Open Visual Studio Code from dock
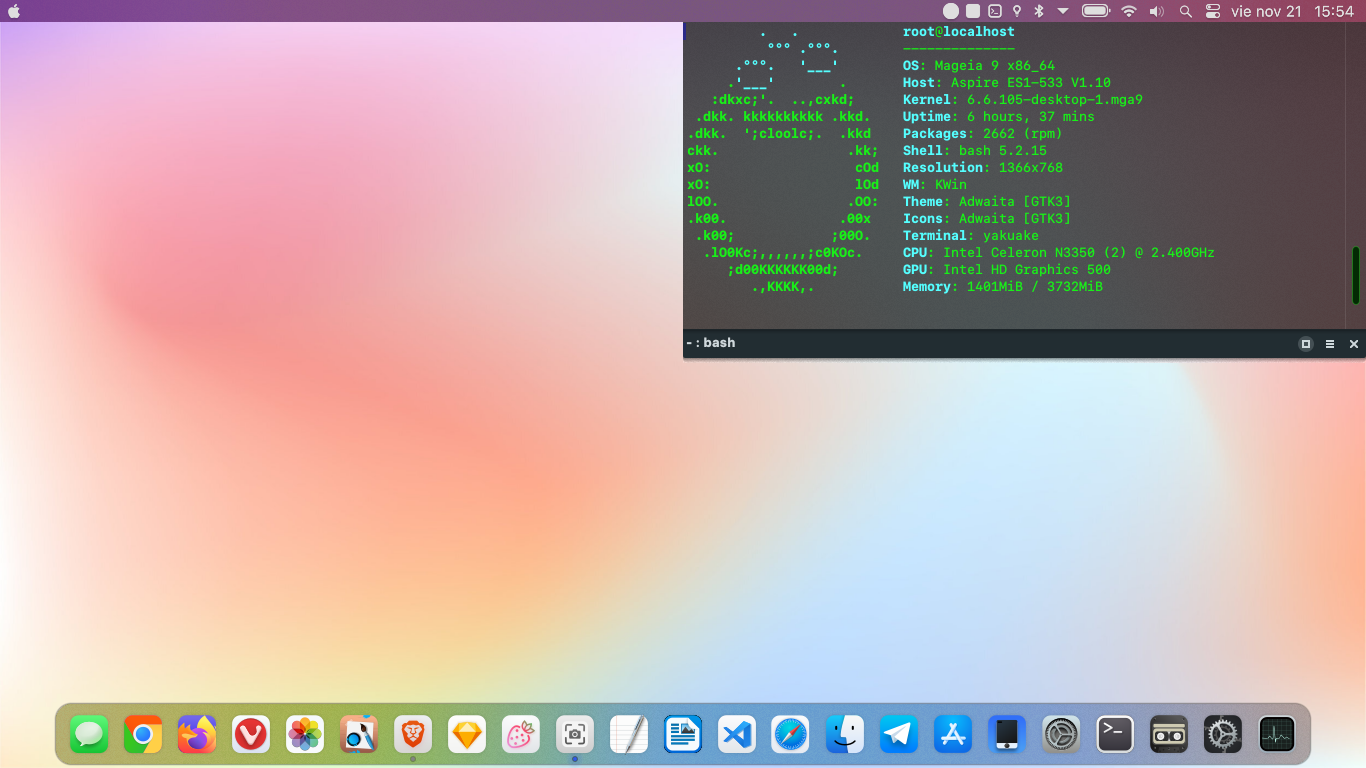 point(737,735)
